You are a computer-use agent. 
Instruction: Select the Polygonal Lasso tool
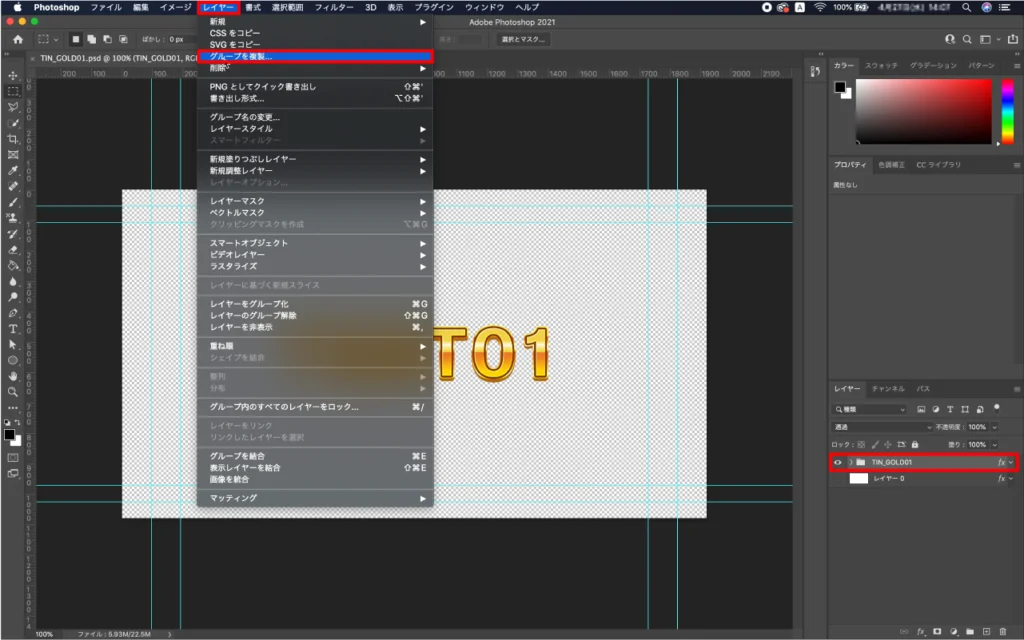click(12, 107)
